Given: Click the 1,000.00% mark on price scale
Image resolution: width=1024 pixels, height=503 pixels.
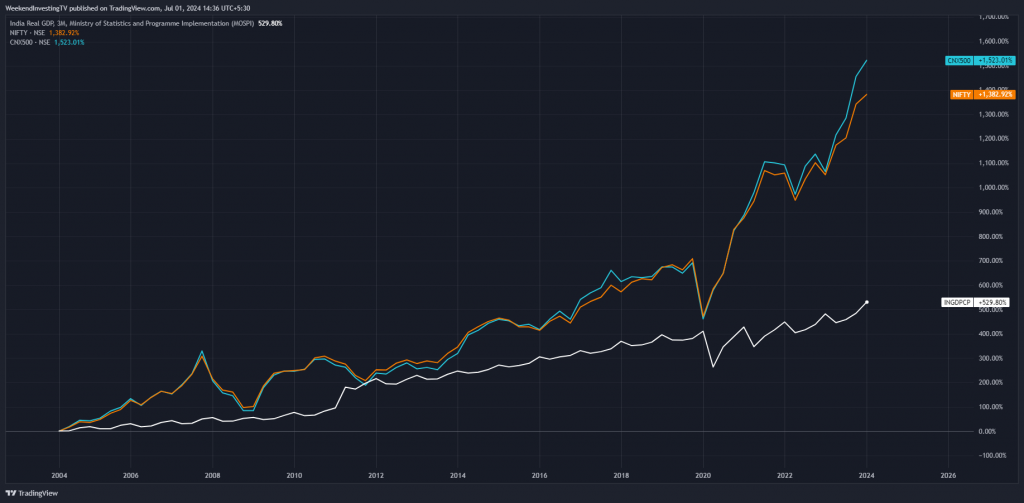Looking at the screenshot, I should coord(991,187).
